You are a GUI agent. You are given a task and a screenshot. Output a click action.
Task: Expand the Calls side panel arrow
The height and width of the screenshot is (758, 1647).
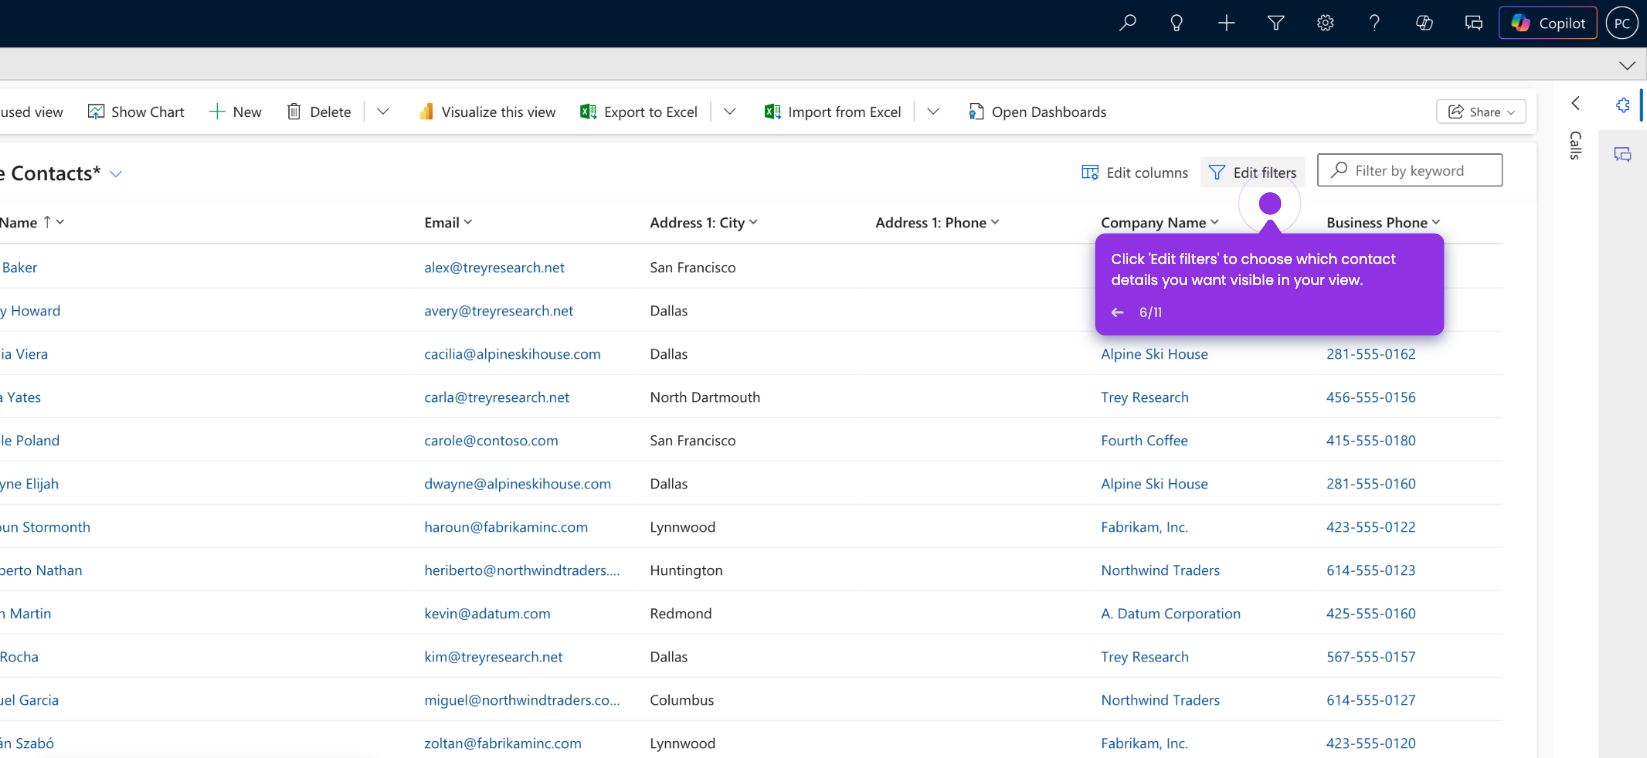[1576, 103]
